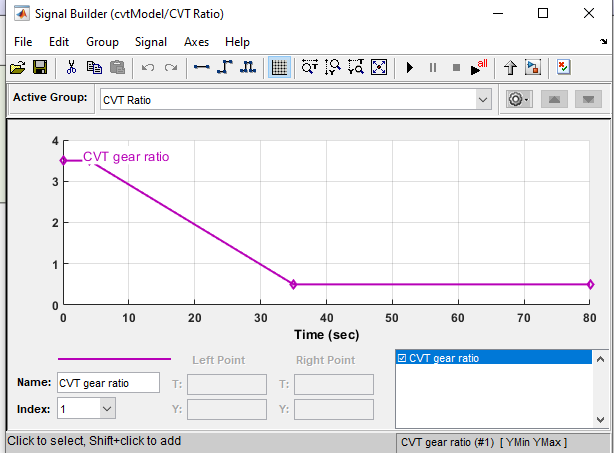
Task: Insert a pulse signal from toolbar
Action: (x=248, y=68)
